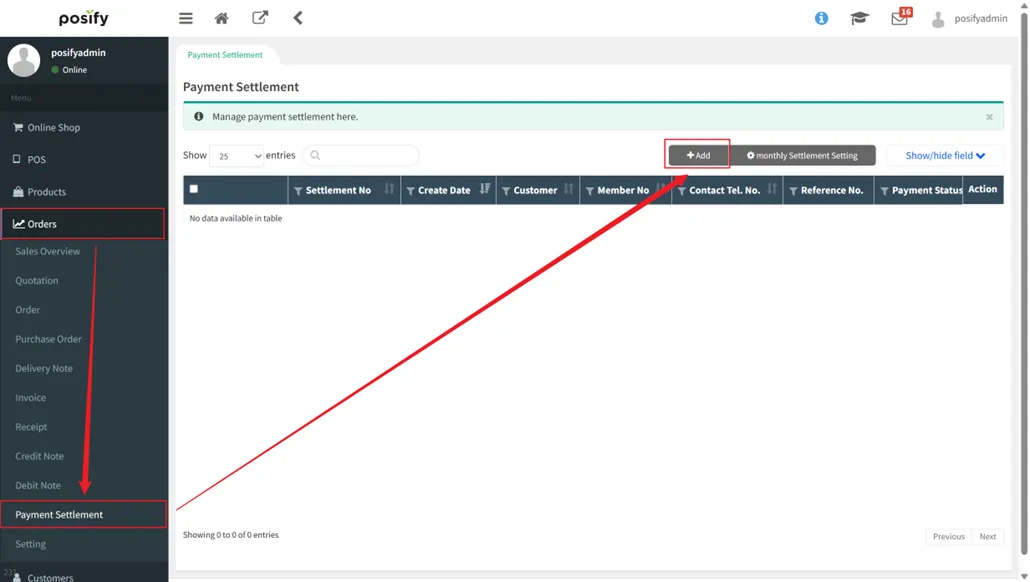Viewport: 1030px width, 582px height.
Task: Collapse the Orders sidebar menu
Action: click(83, 224)
